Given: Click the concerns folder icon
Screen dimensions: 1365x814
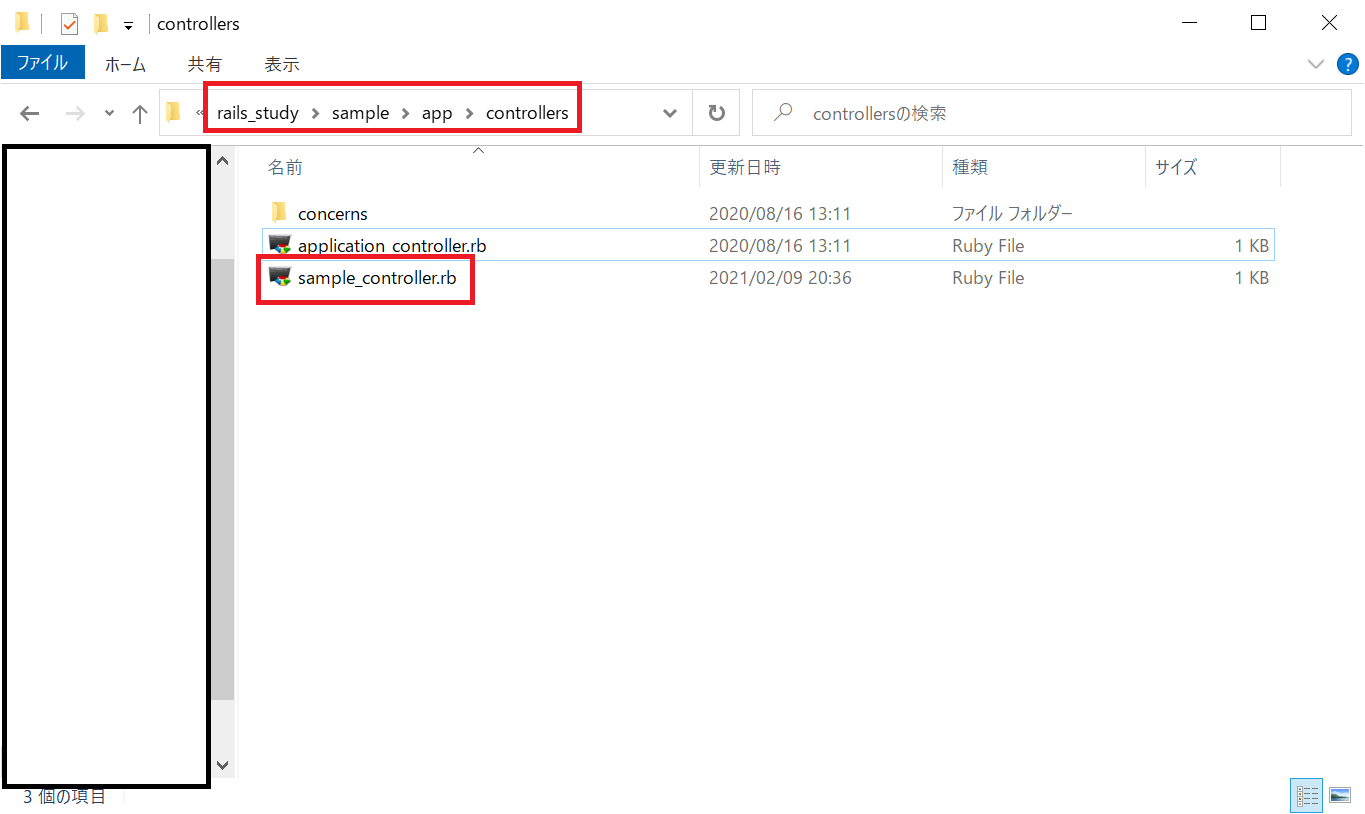Looking at the screenshot, I should 280,213.
